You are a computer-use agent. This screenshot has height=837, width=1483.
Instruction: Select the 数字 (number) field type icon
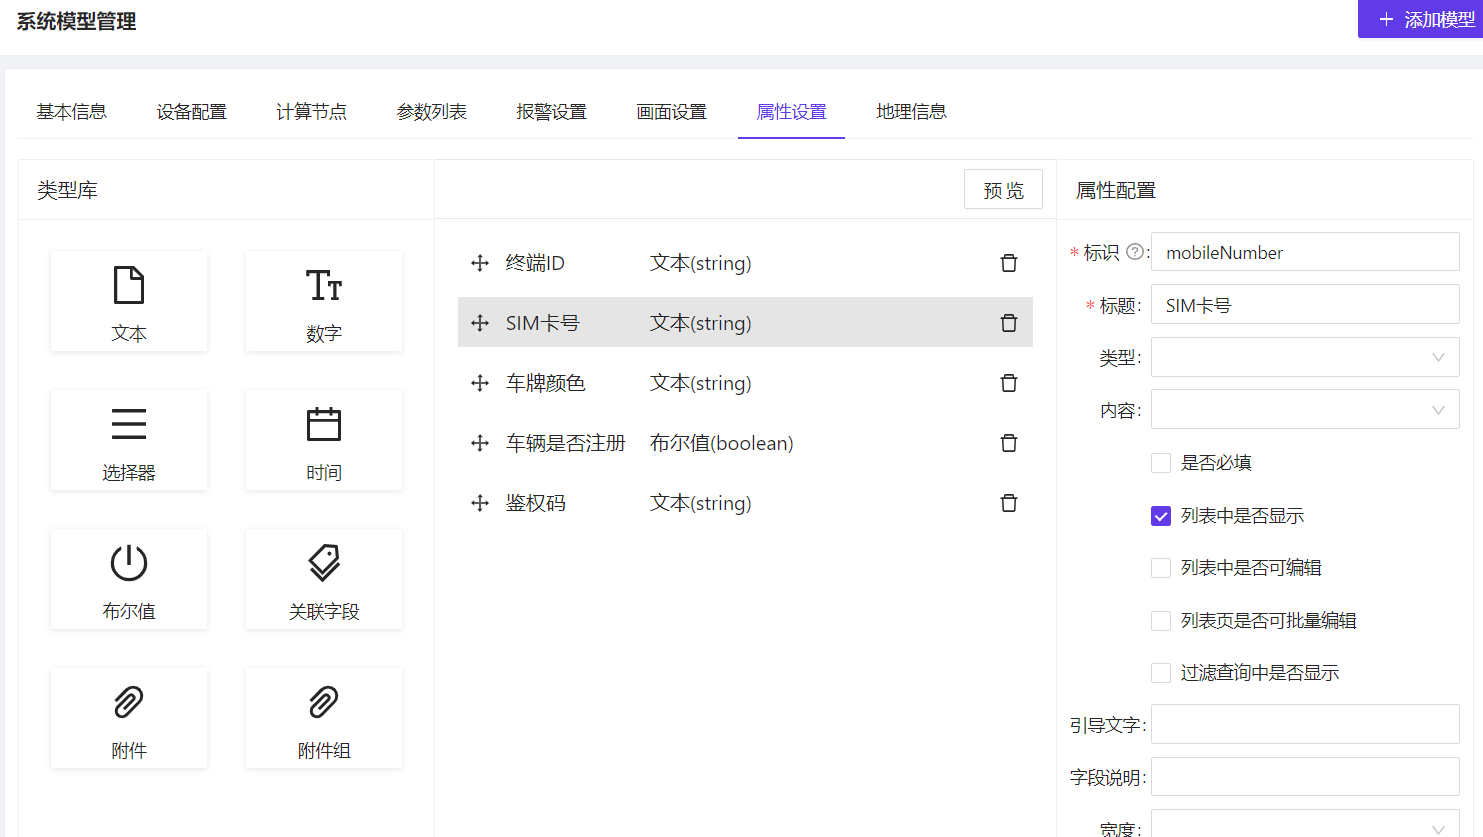[323, 300]
